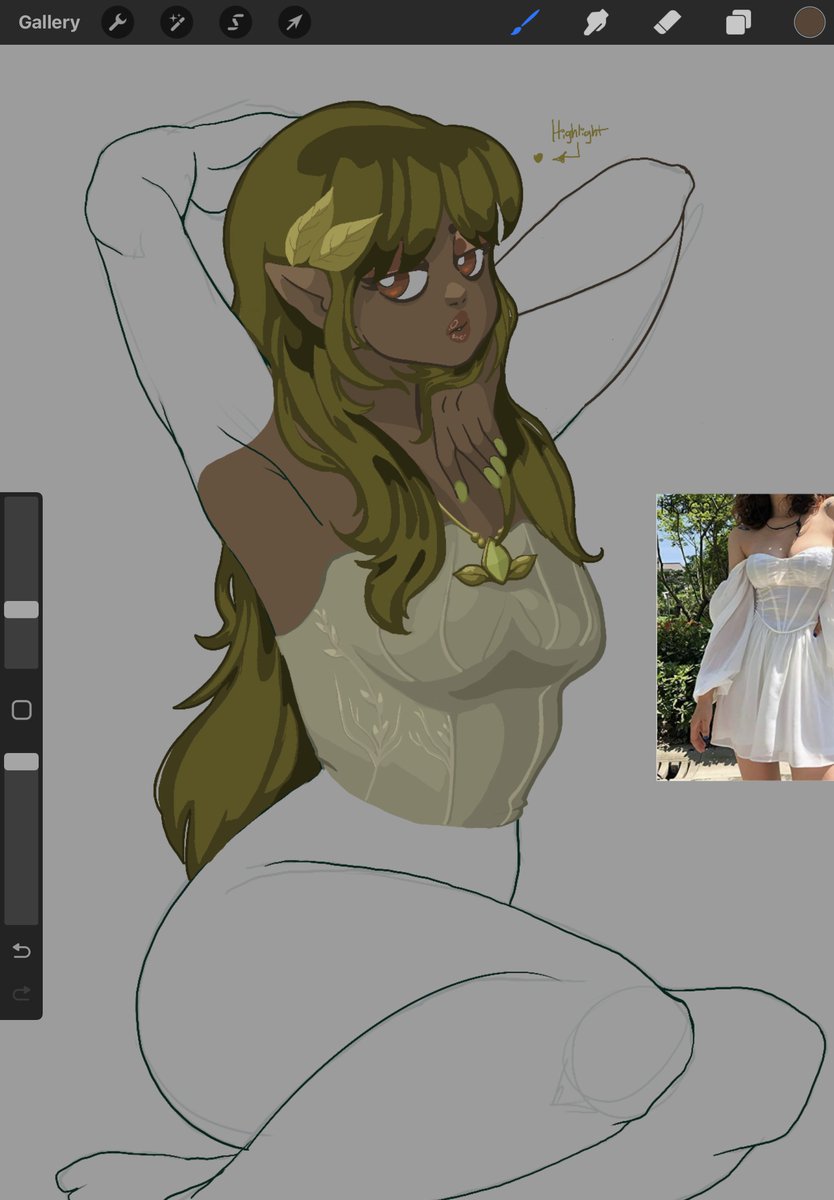Open the Actions wrench menu
The height and width of the screenshot is (1200, 834).
click(118, 22)
